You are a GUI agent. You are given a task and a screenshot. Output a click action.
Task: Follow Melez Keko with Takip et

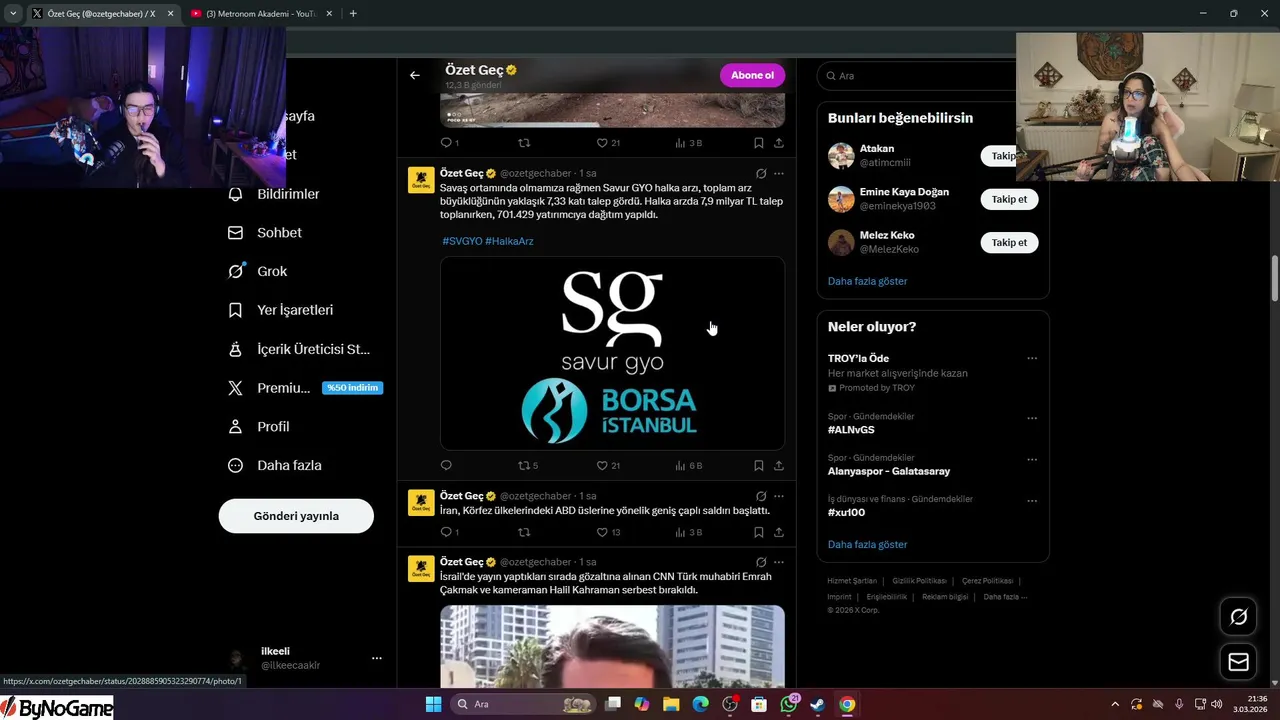click(1009, 242)
